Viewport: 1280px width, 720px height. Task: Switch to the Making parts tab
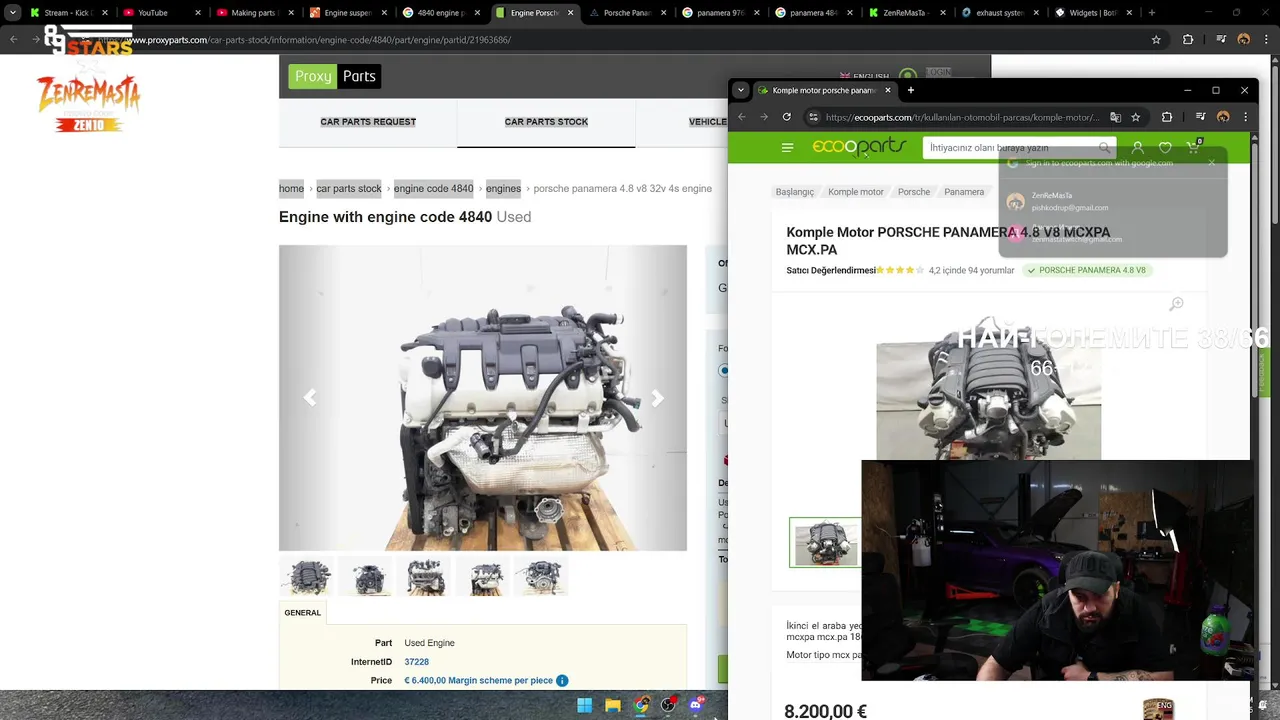pyautogui.click(x=254, y=13)
